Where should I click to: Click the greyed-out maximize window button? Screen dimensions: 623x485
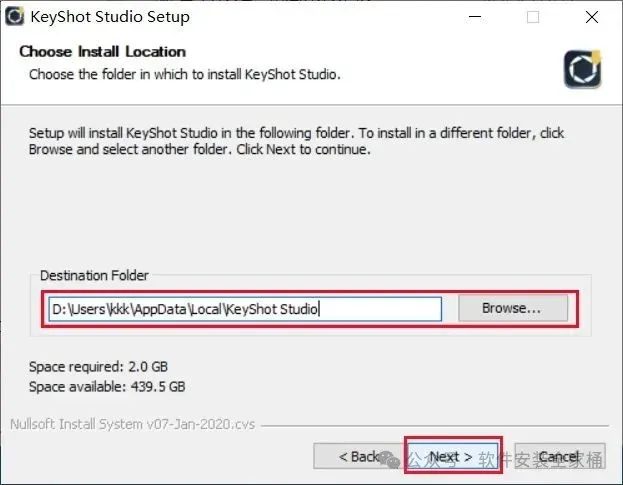click(x=533, y=17)
